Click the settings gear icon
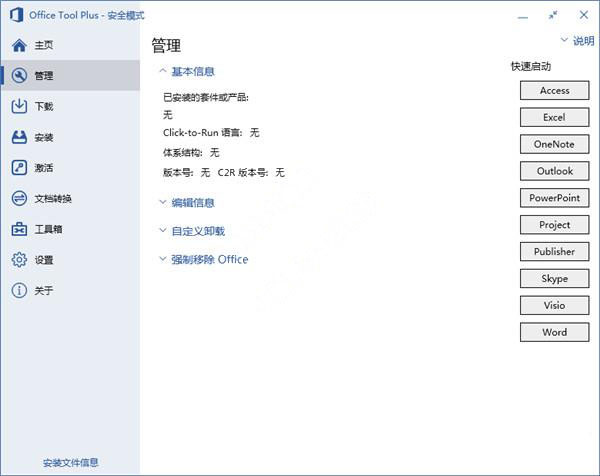 [x=18, y=260]
